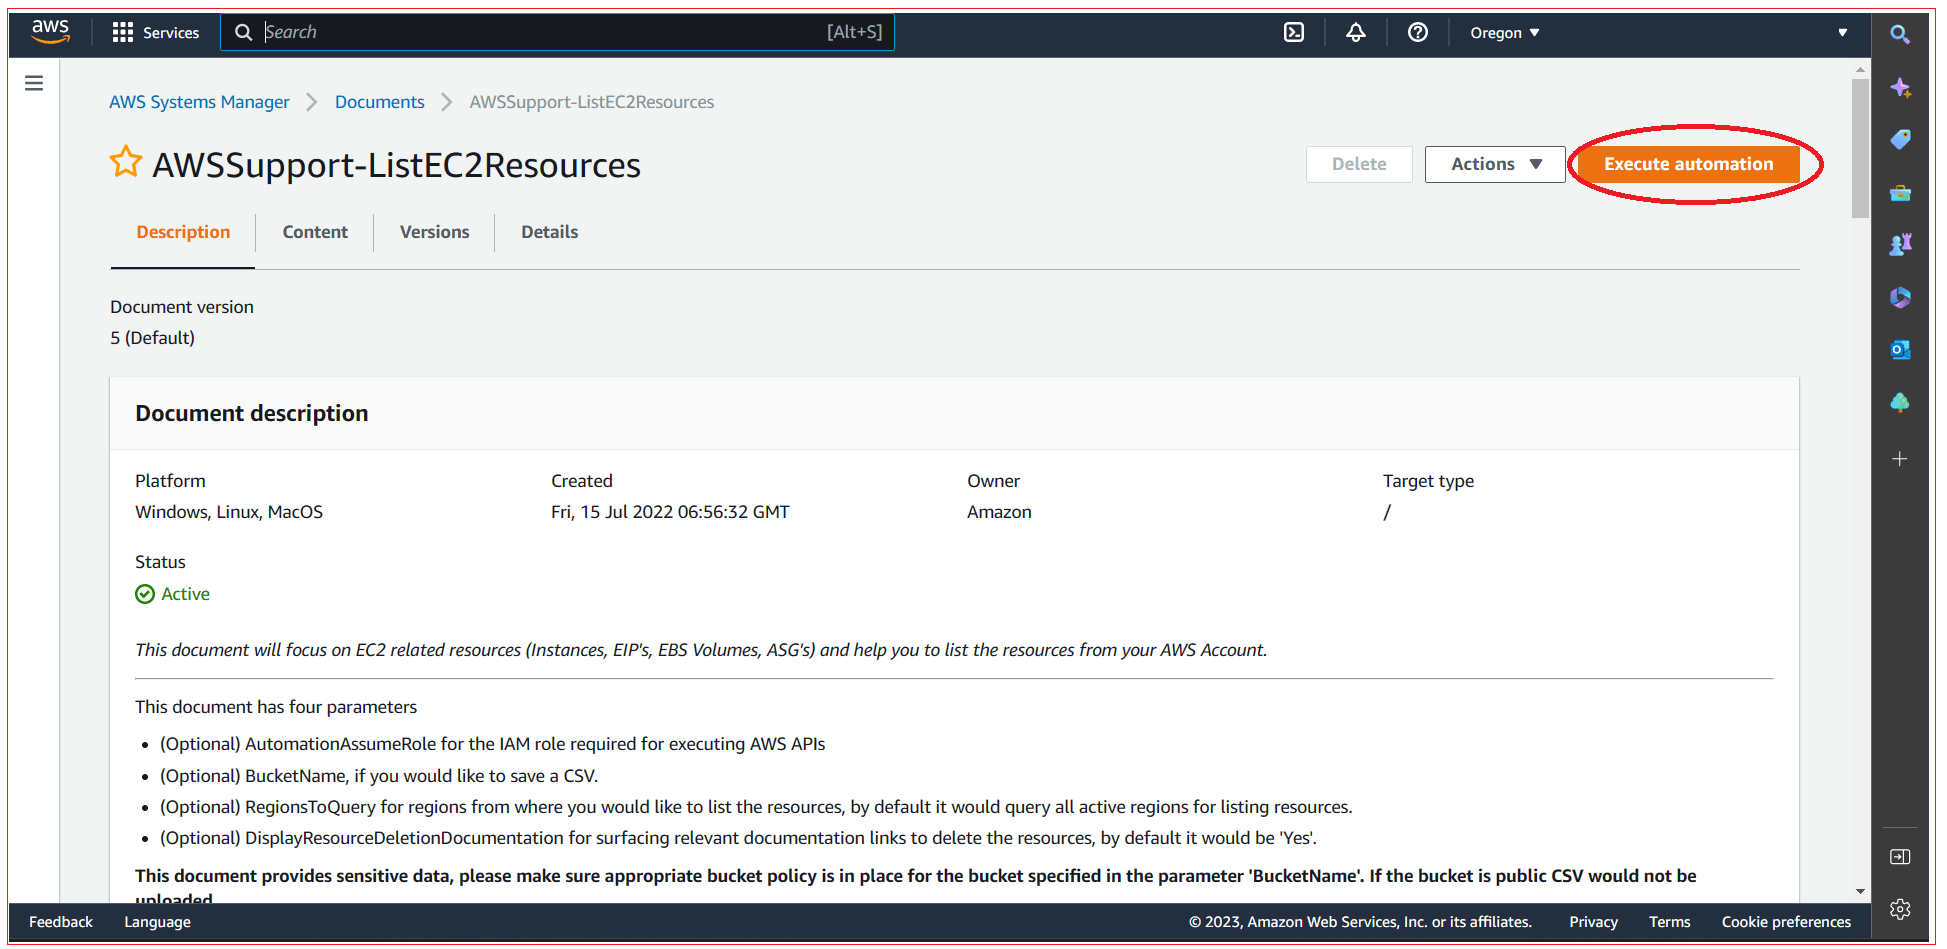The image size is (1947, 949).
Task: Switch to the Versions tab
Action: pyautogui.click(x=434, y=231)
